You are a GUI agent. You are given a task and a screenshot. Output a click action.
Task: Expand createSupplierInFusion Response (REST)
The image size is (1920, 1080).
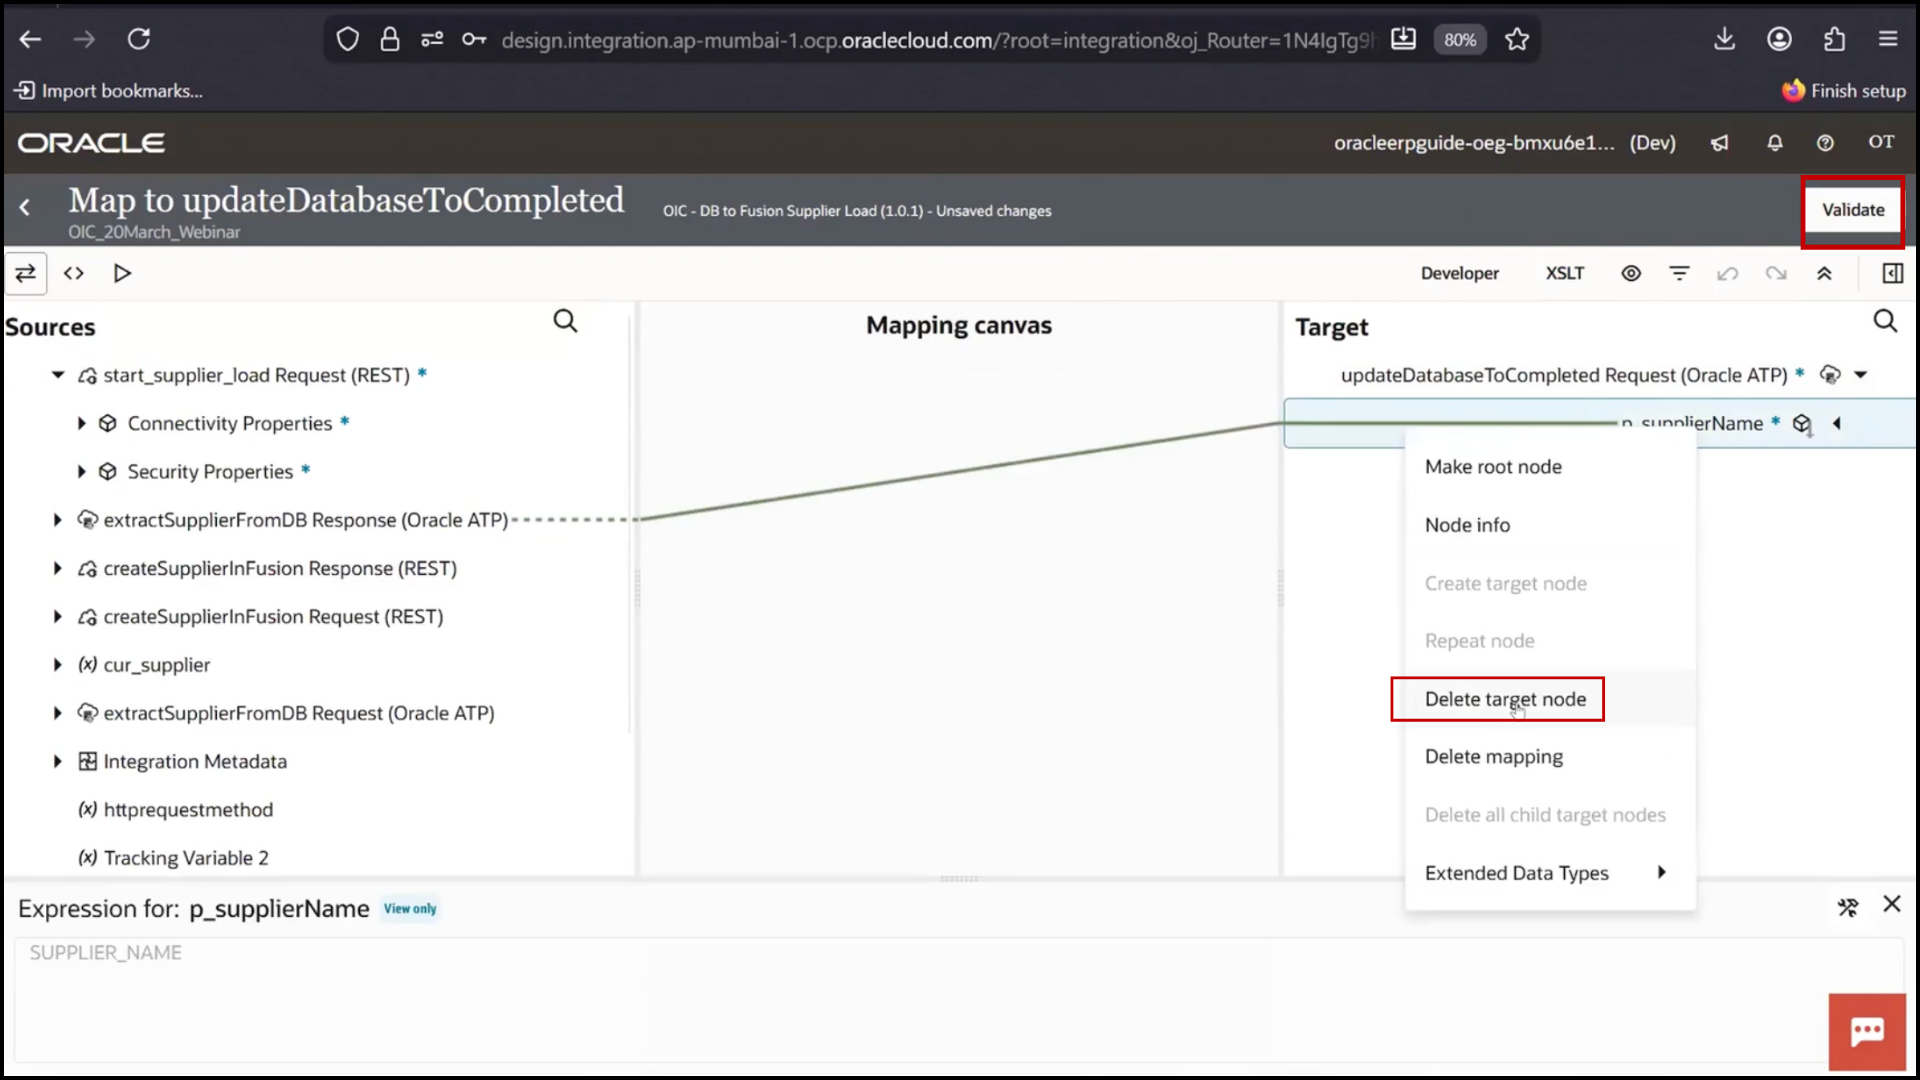(x=58, y=568)
